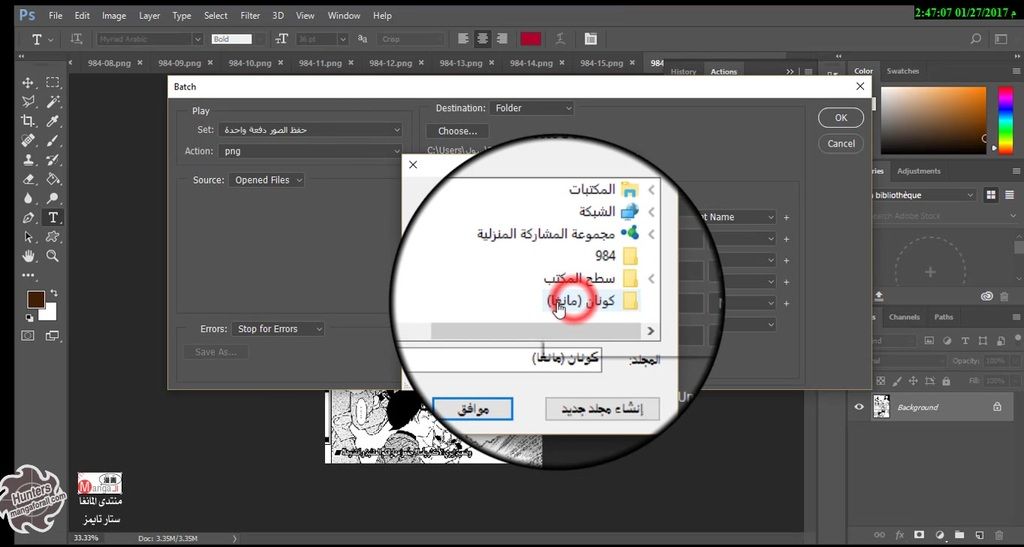
Task: Select the History Brush tool
Action: point(53,160)
